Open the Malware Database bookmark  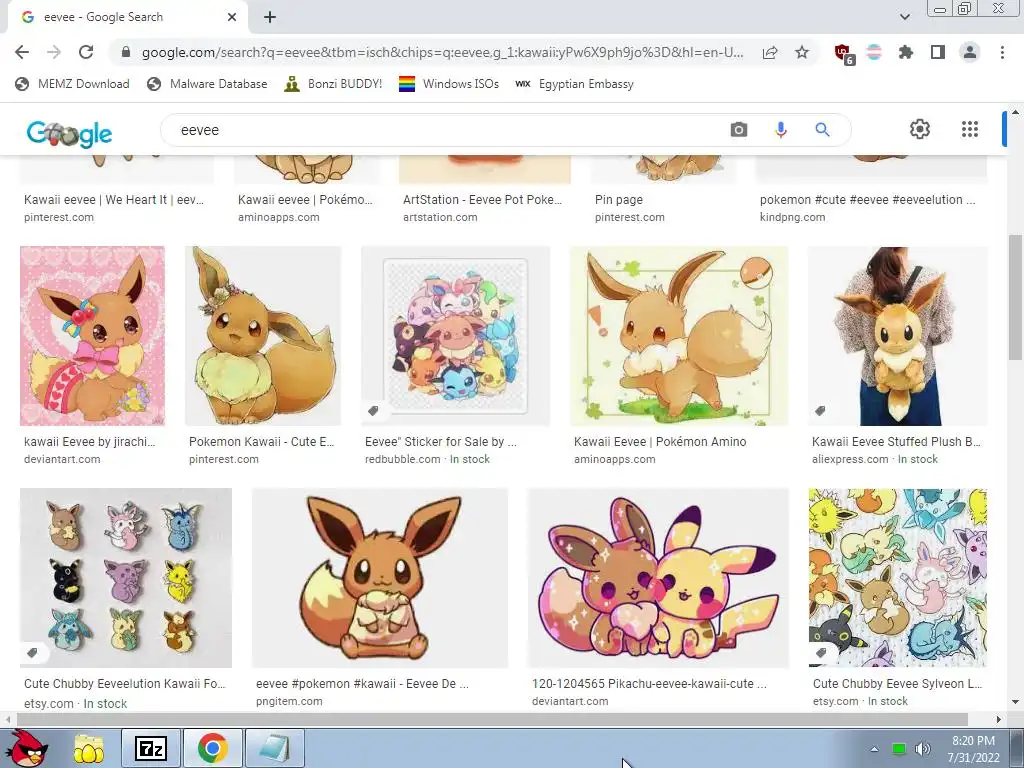pyautogui.click(x=207, y=84)
